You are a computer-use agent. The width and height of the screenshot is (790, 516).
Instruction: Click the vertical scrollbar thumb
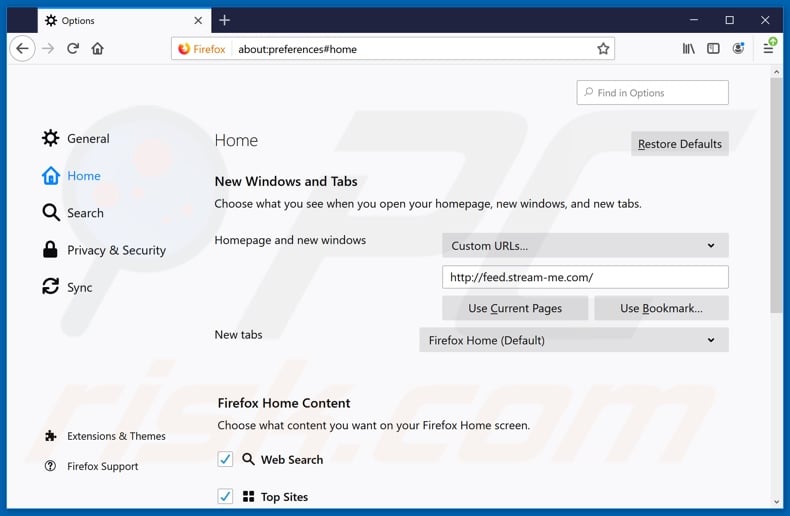coord(776,196)
